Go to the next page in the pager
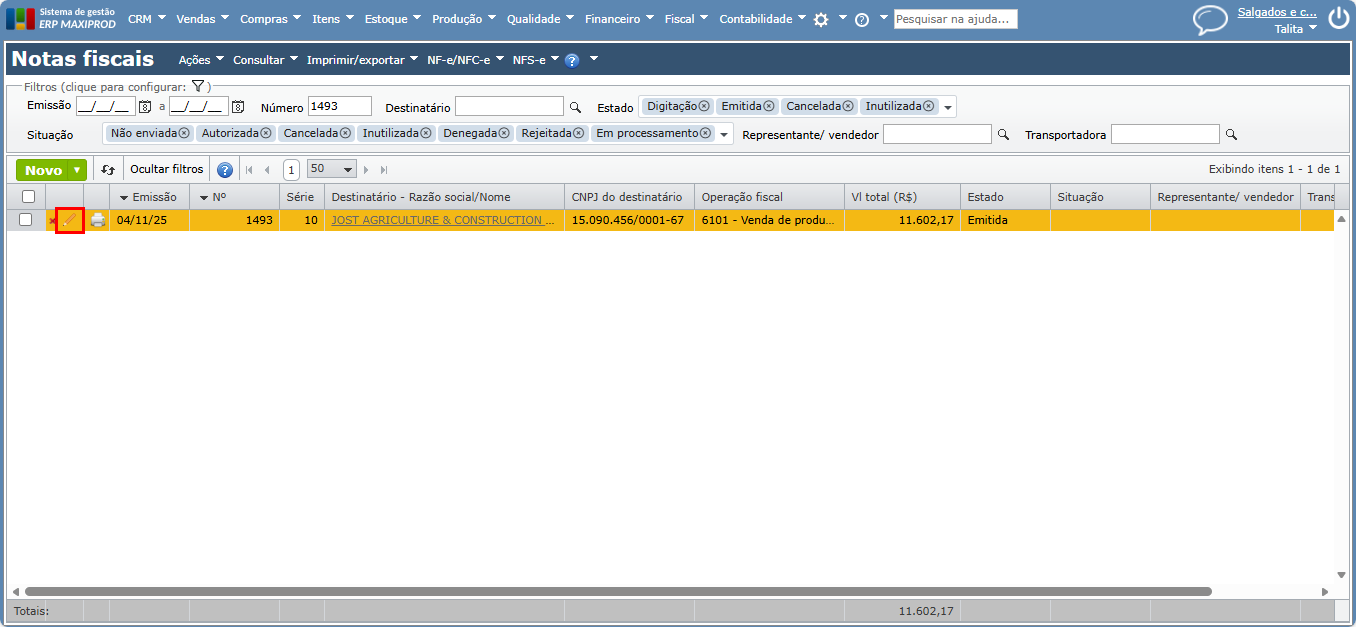Image resolution: width=1356 pixels, height=627 pixels. (x=367, y=170)
